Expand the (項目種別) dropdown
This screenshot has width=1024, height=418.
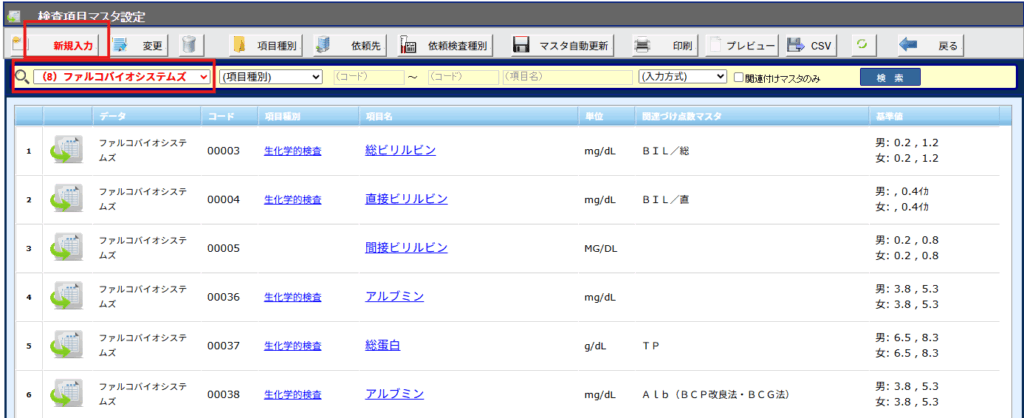270,76
